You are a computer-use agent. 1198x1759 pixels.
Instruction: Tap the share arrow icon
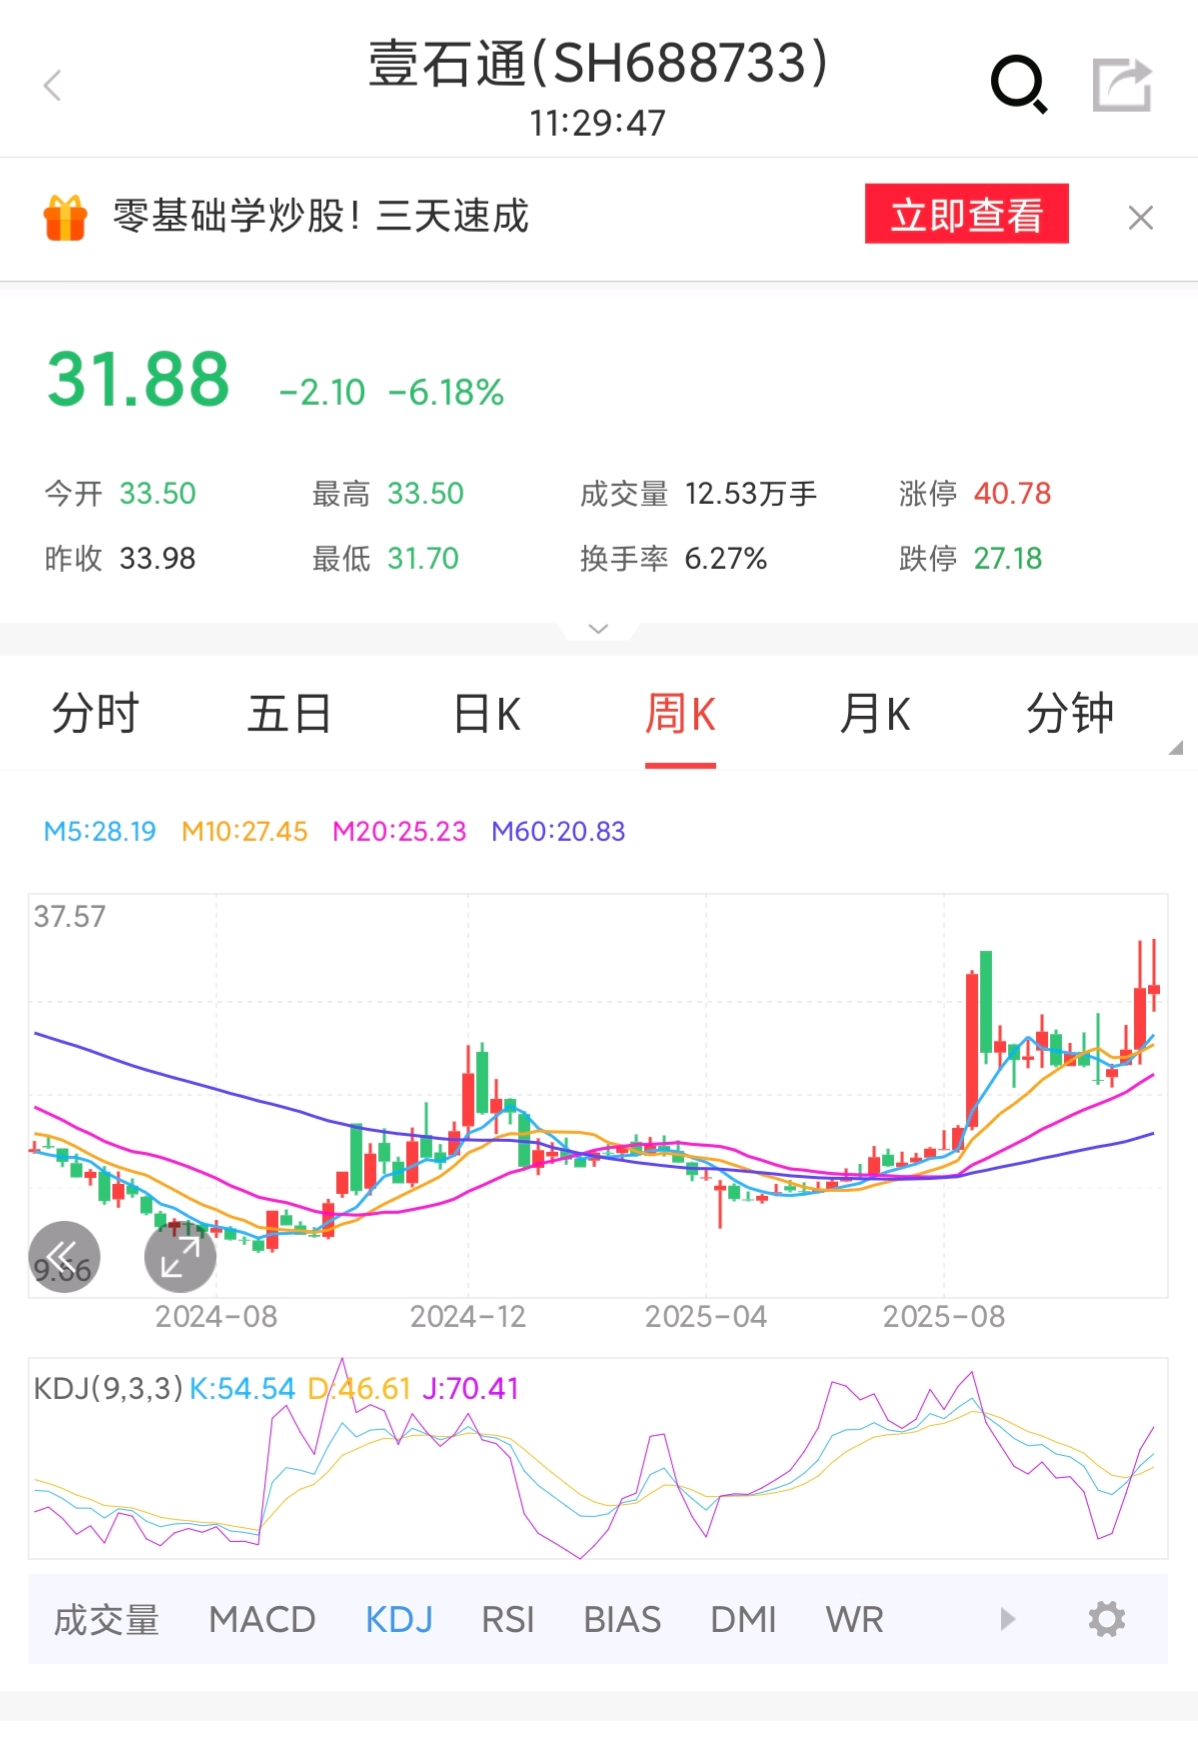pyautogui.click(x=1122, y=85)
